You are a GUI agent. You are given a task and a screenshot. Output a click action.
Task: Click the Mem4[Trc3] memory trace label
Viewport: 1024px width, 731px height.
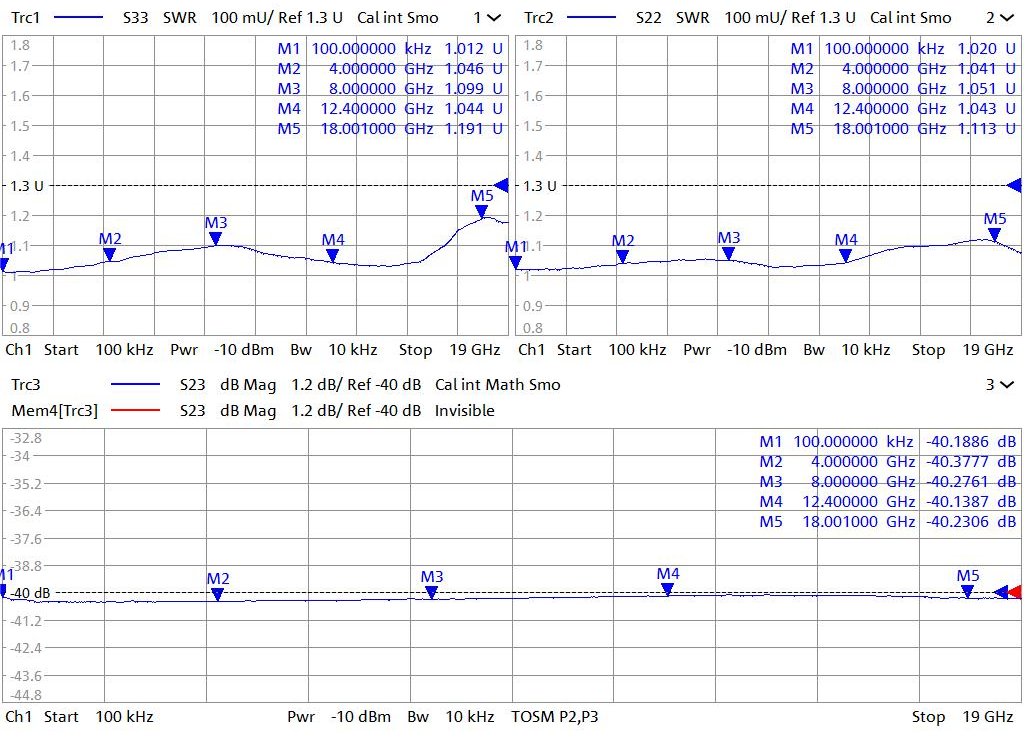pyautogui.click(x=54, y=411)
